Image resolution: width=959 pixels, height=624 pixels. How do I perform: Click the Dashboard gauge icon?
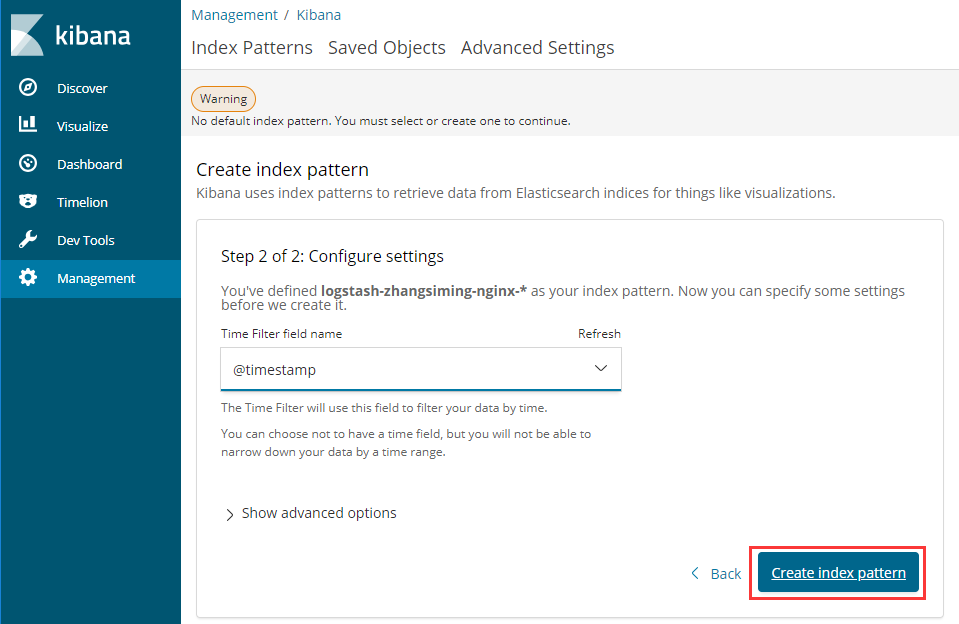click(28, 163)
